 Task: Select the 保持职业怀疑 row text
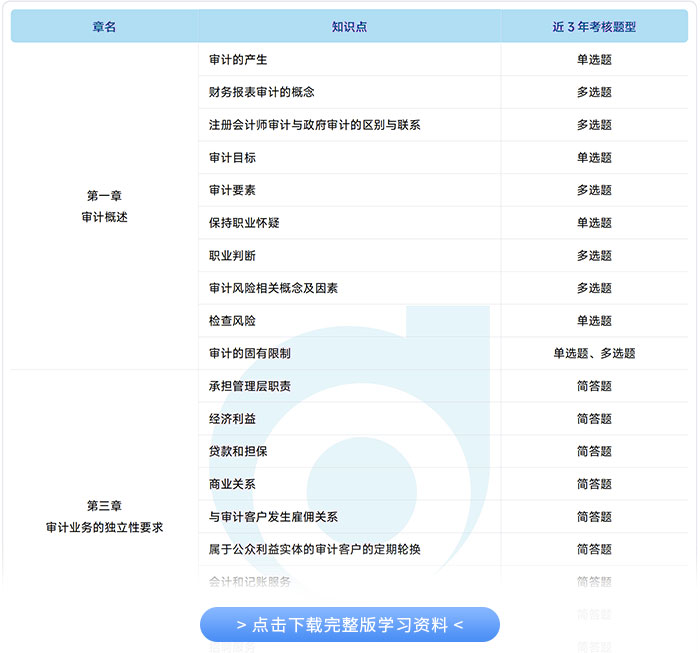click(244, 223)
